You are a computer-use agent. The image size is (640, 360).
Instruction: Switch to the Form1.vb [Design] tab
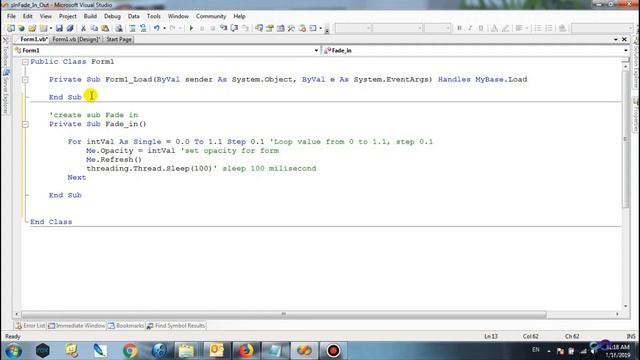coord(76,40)
